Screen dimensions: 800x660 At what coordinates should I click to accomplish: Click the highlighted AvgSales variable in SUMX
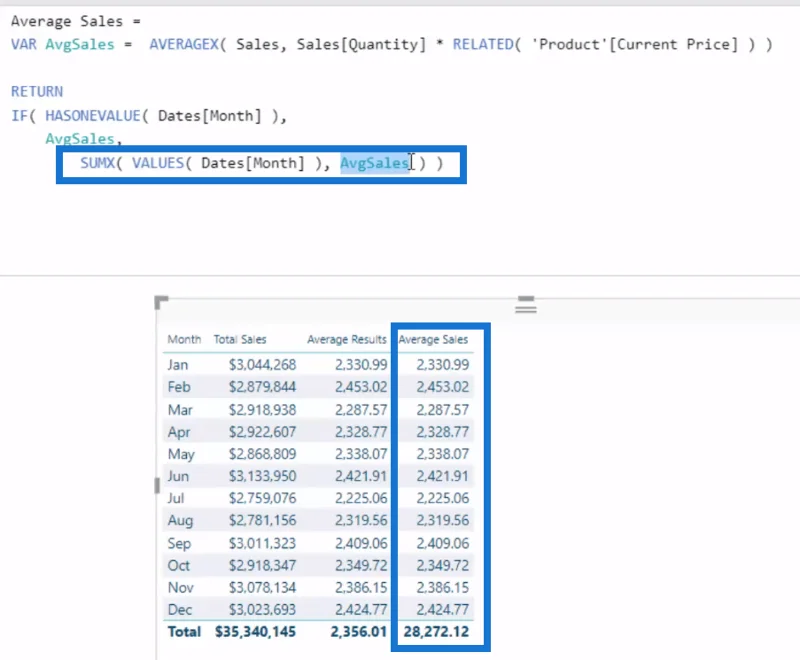point(375,163)
